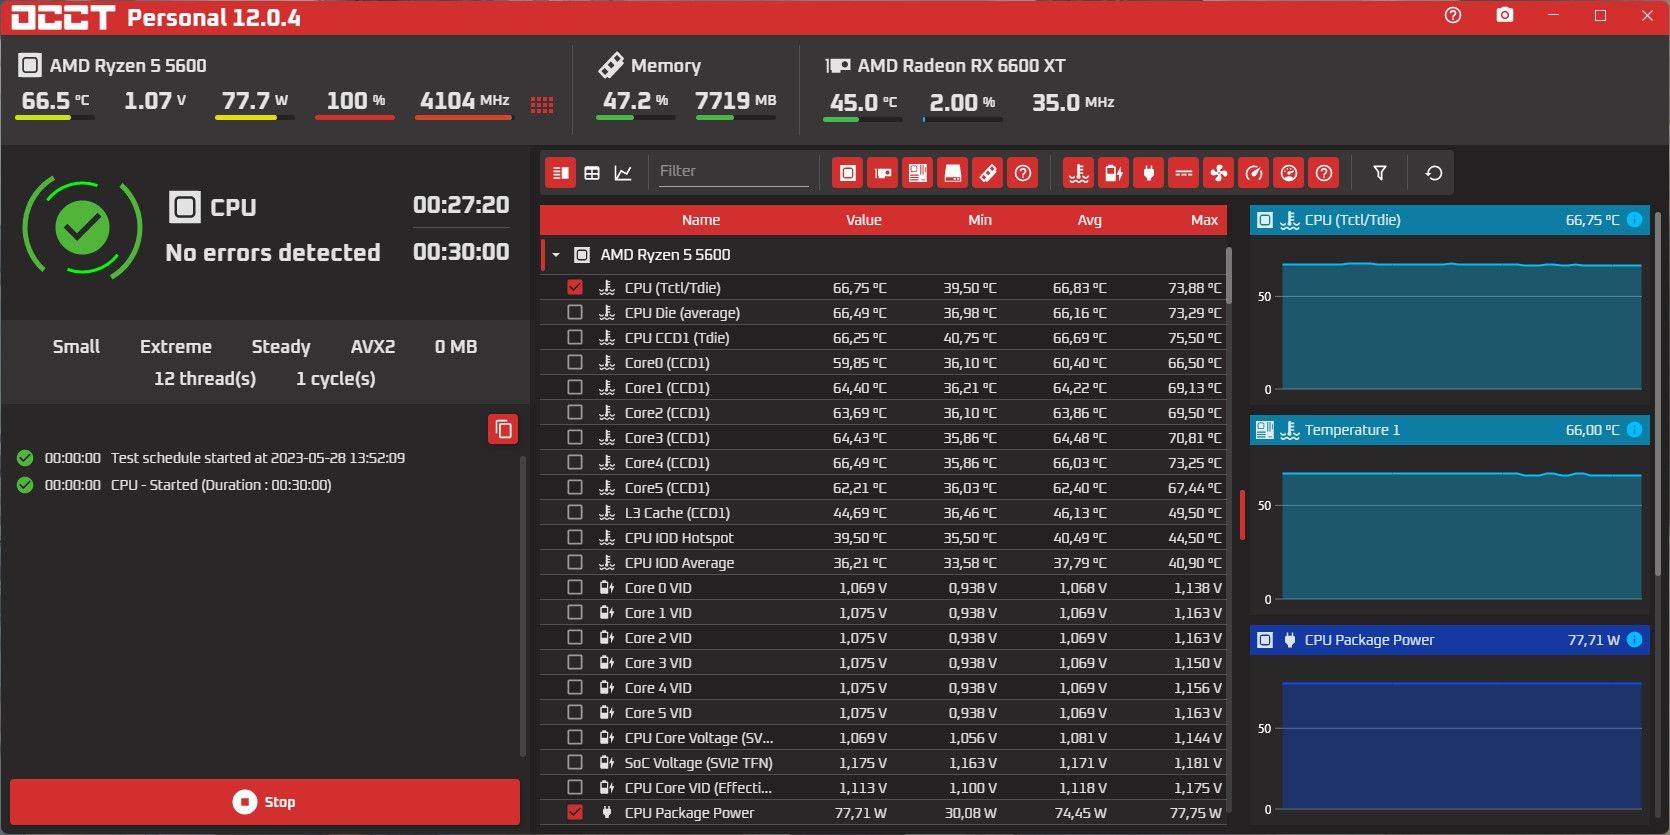Sort by the Value column header
This screenshot has width=1670, height=835.
pyautogui.click(x=864, y=220)
